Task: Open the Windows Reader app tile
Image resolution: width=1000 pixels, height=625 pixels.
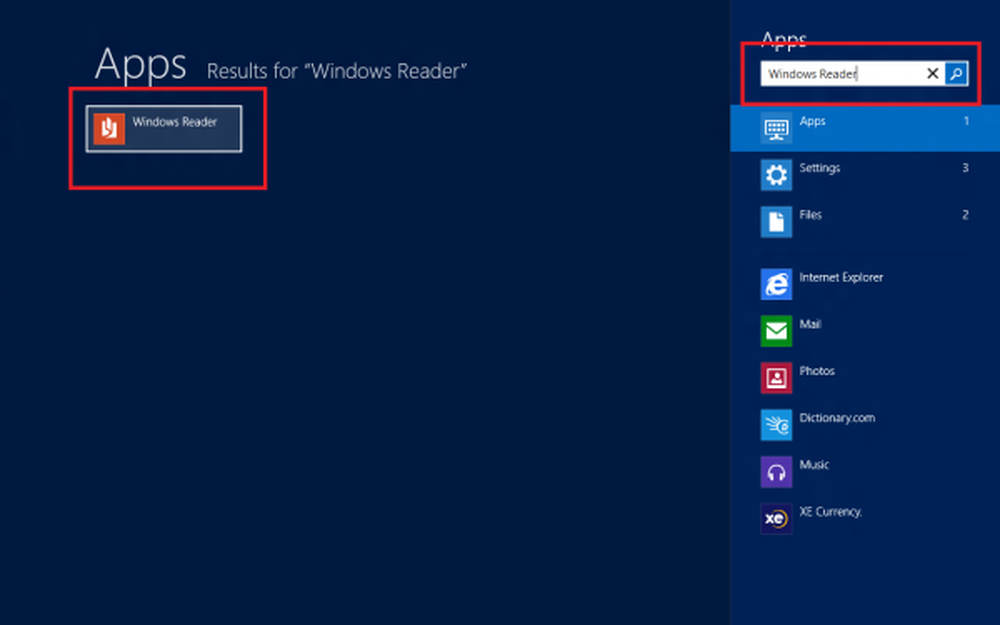Action: [164, 129]
